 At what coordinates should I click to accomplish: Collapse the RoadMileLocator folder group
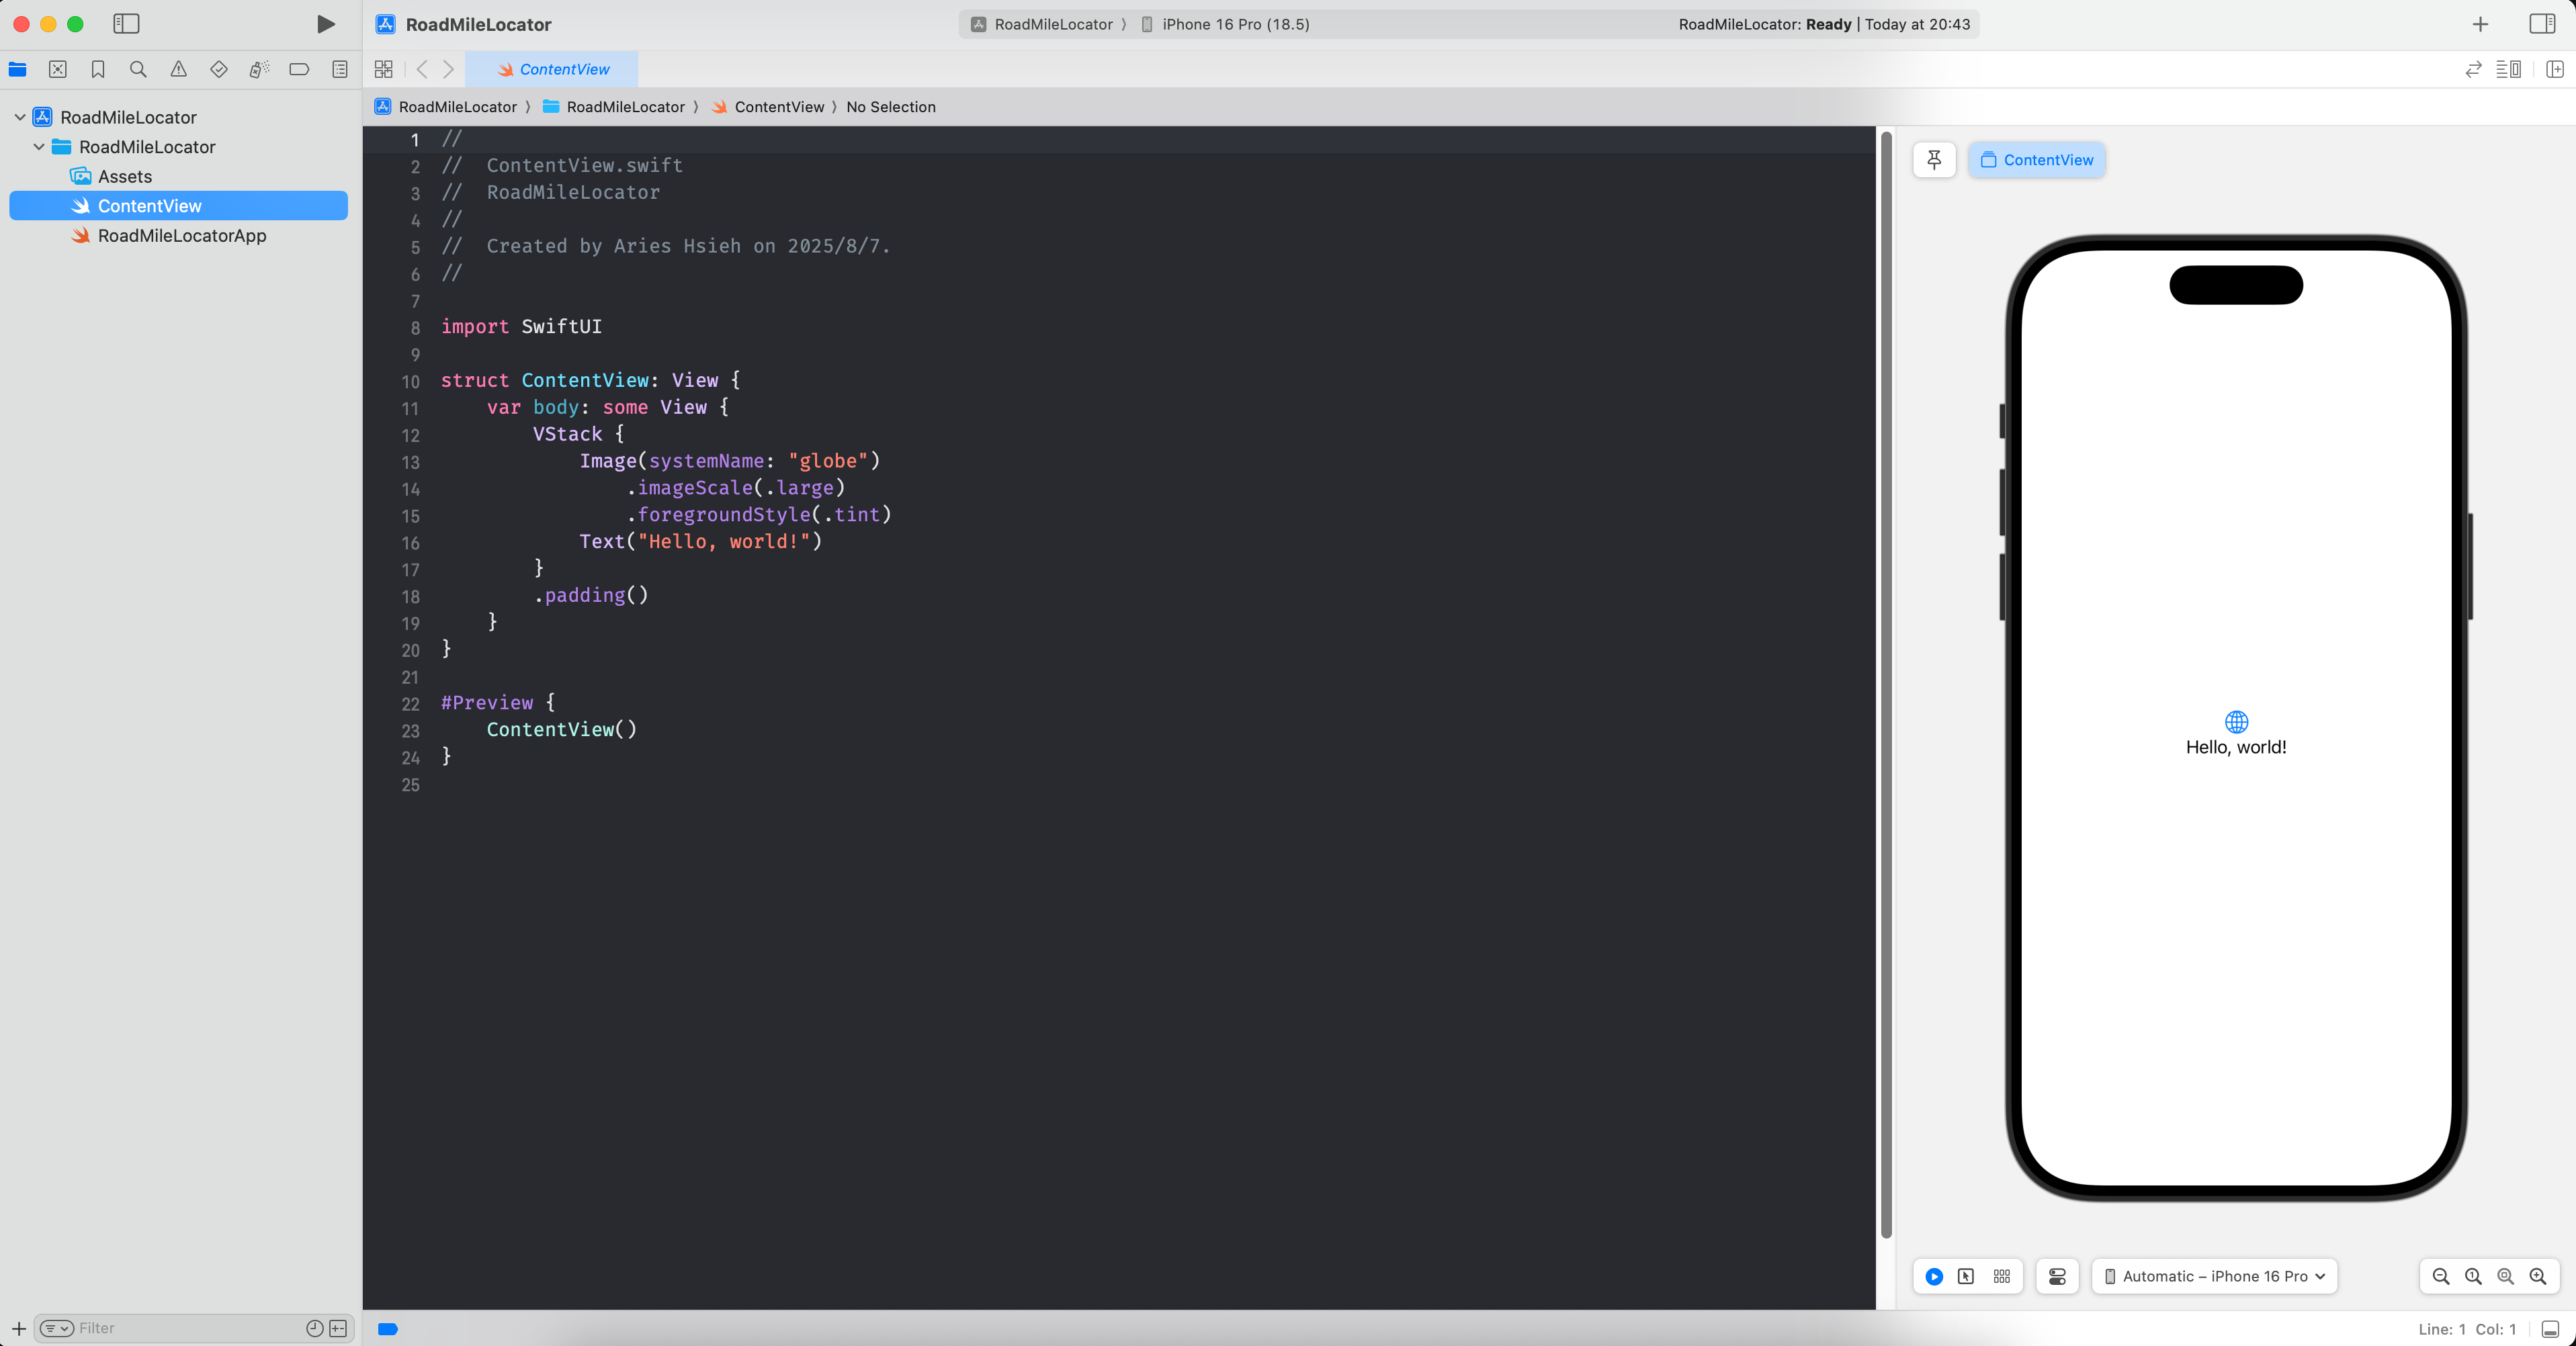39,147
